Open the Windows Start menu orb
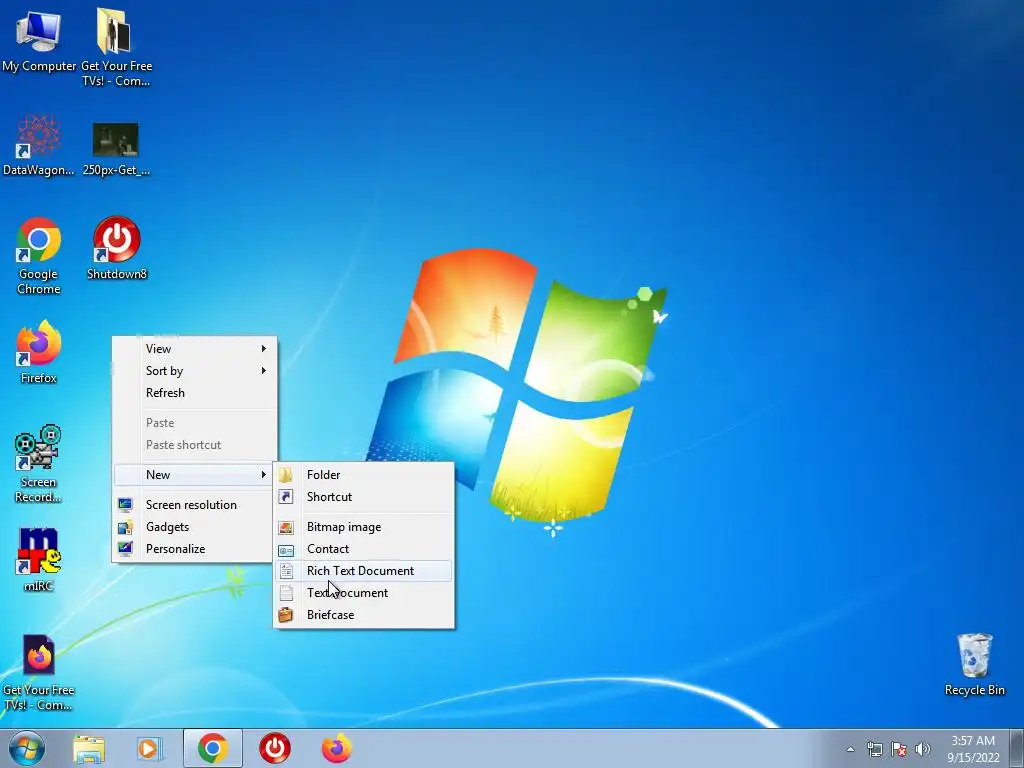Viewport: 1024px width, 768px height. click(x=27, y=748)
